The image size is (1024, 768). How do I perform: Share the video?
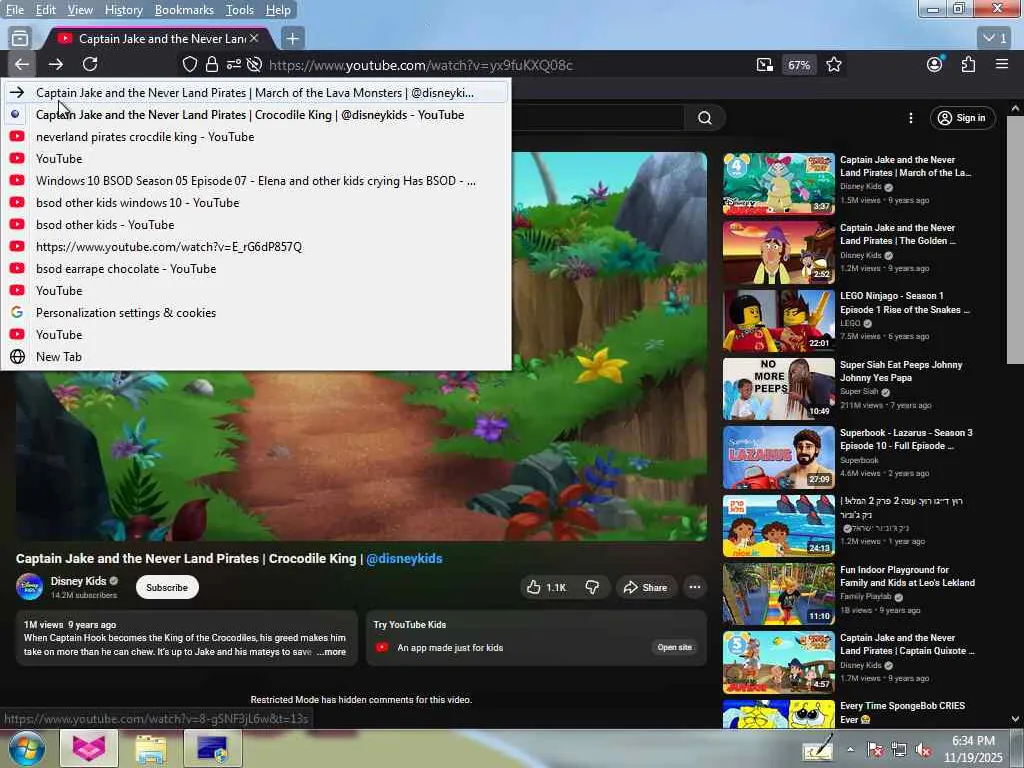coord(645,587)
